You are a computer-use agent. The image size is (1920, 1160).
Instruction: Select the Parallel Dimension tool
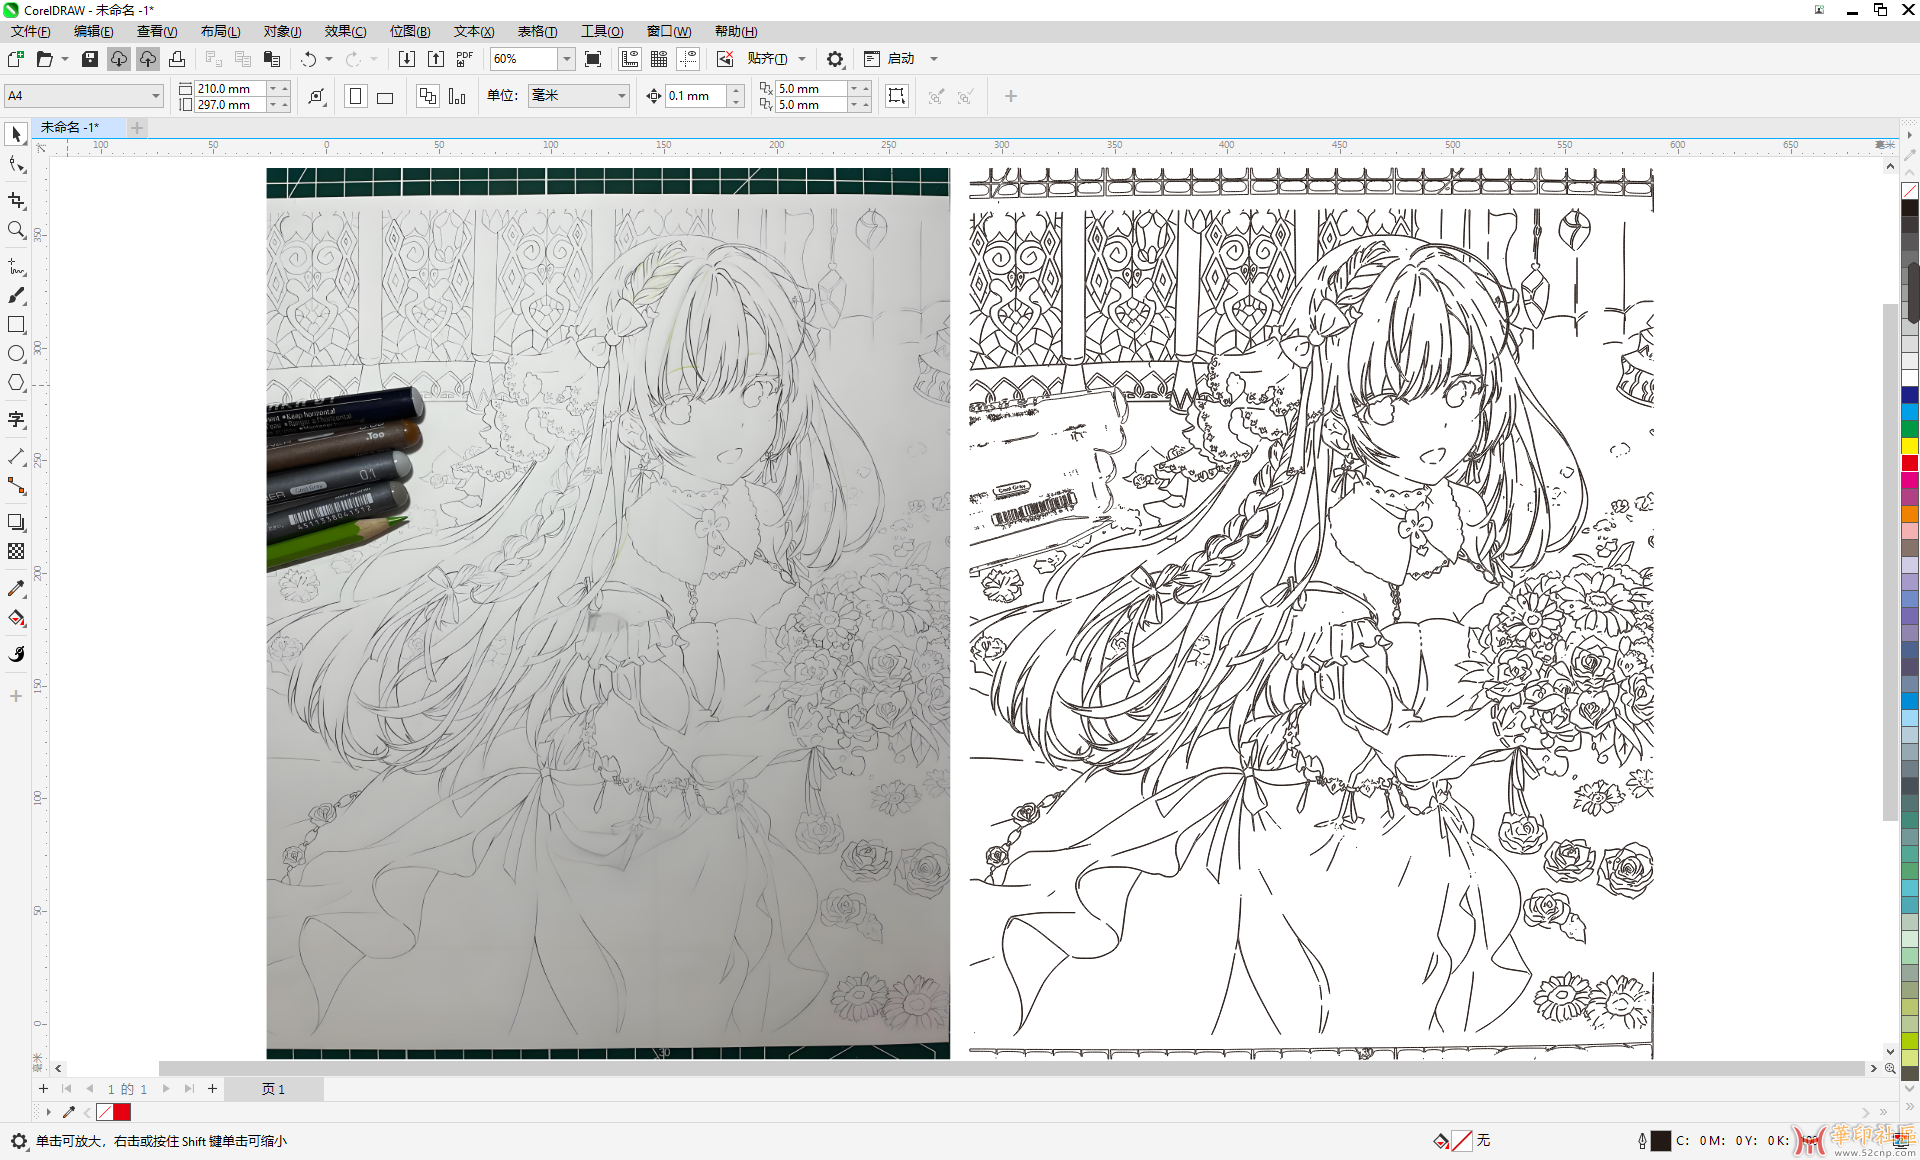(x=16, y=456)
